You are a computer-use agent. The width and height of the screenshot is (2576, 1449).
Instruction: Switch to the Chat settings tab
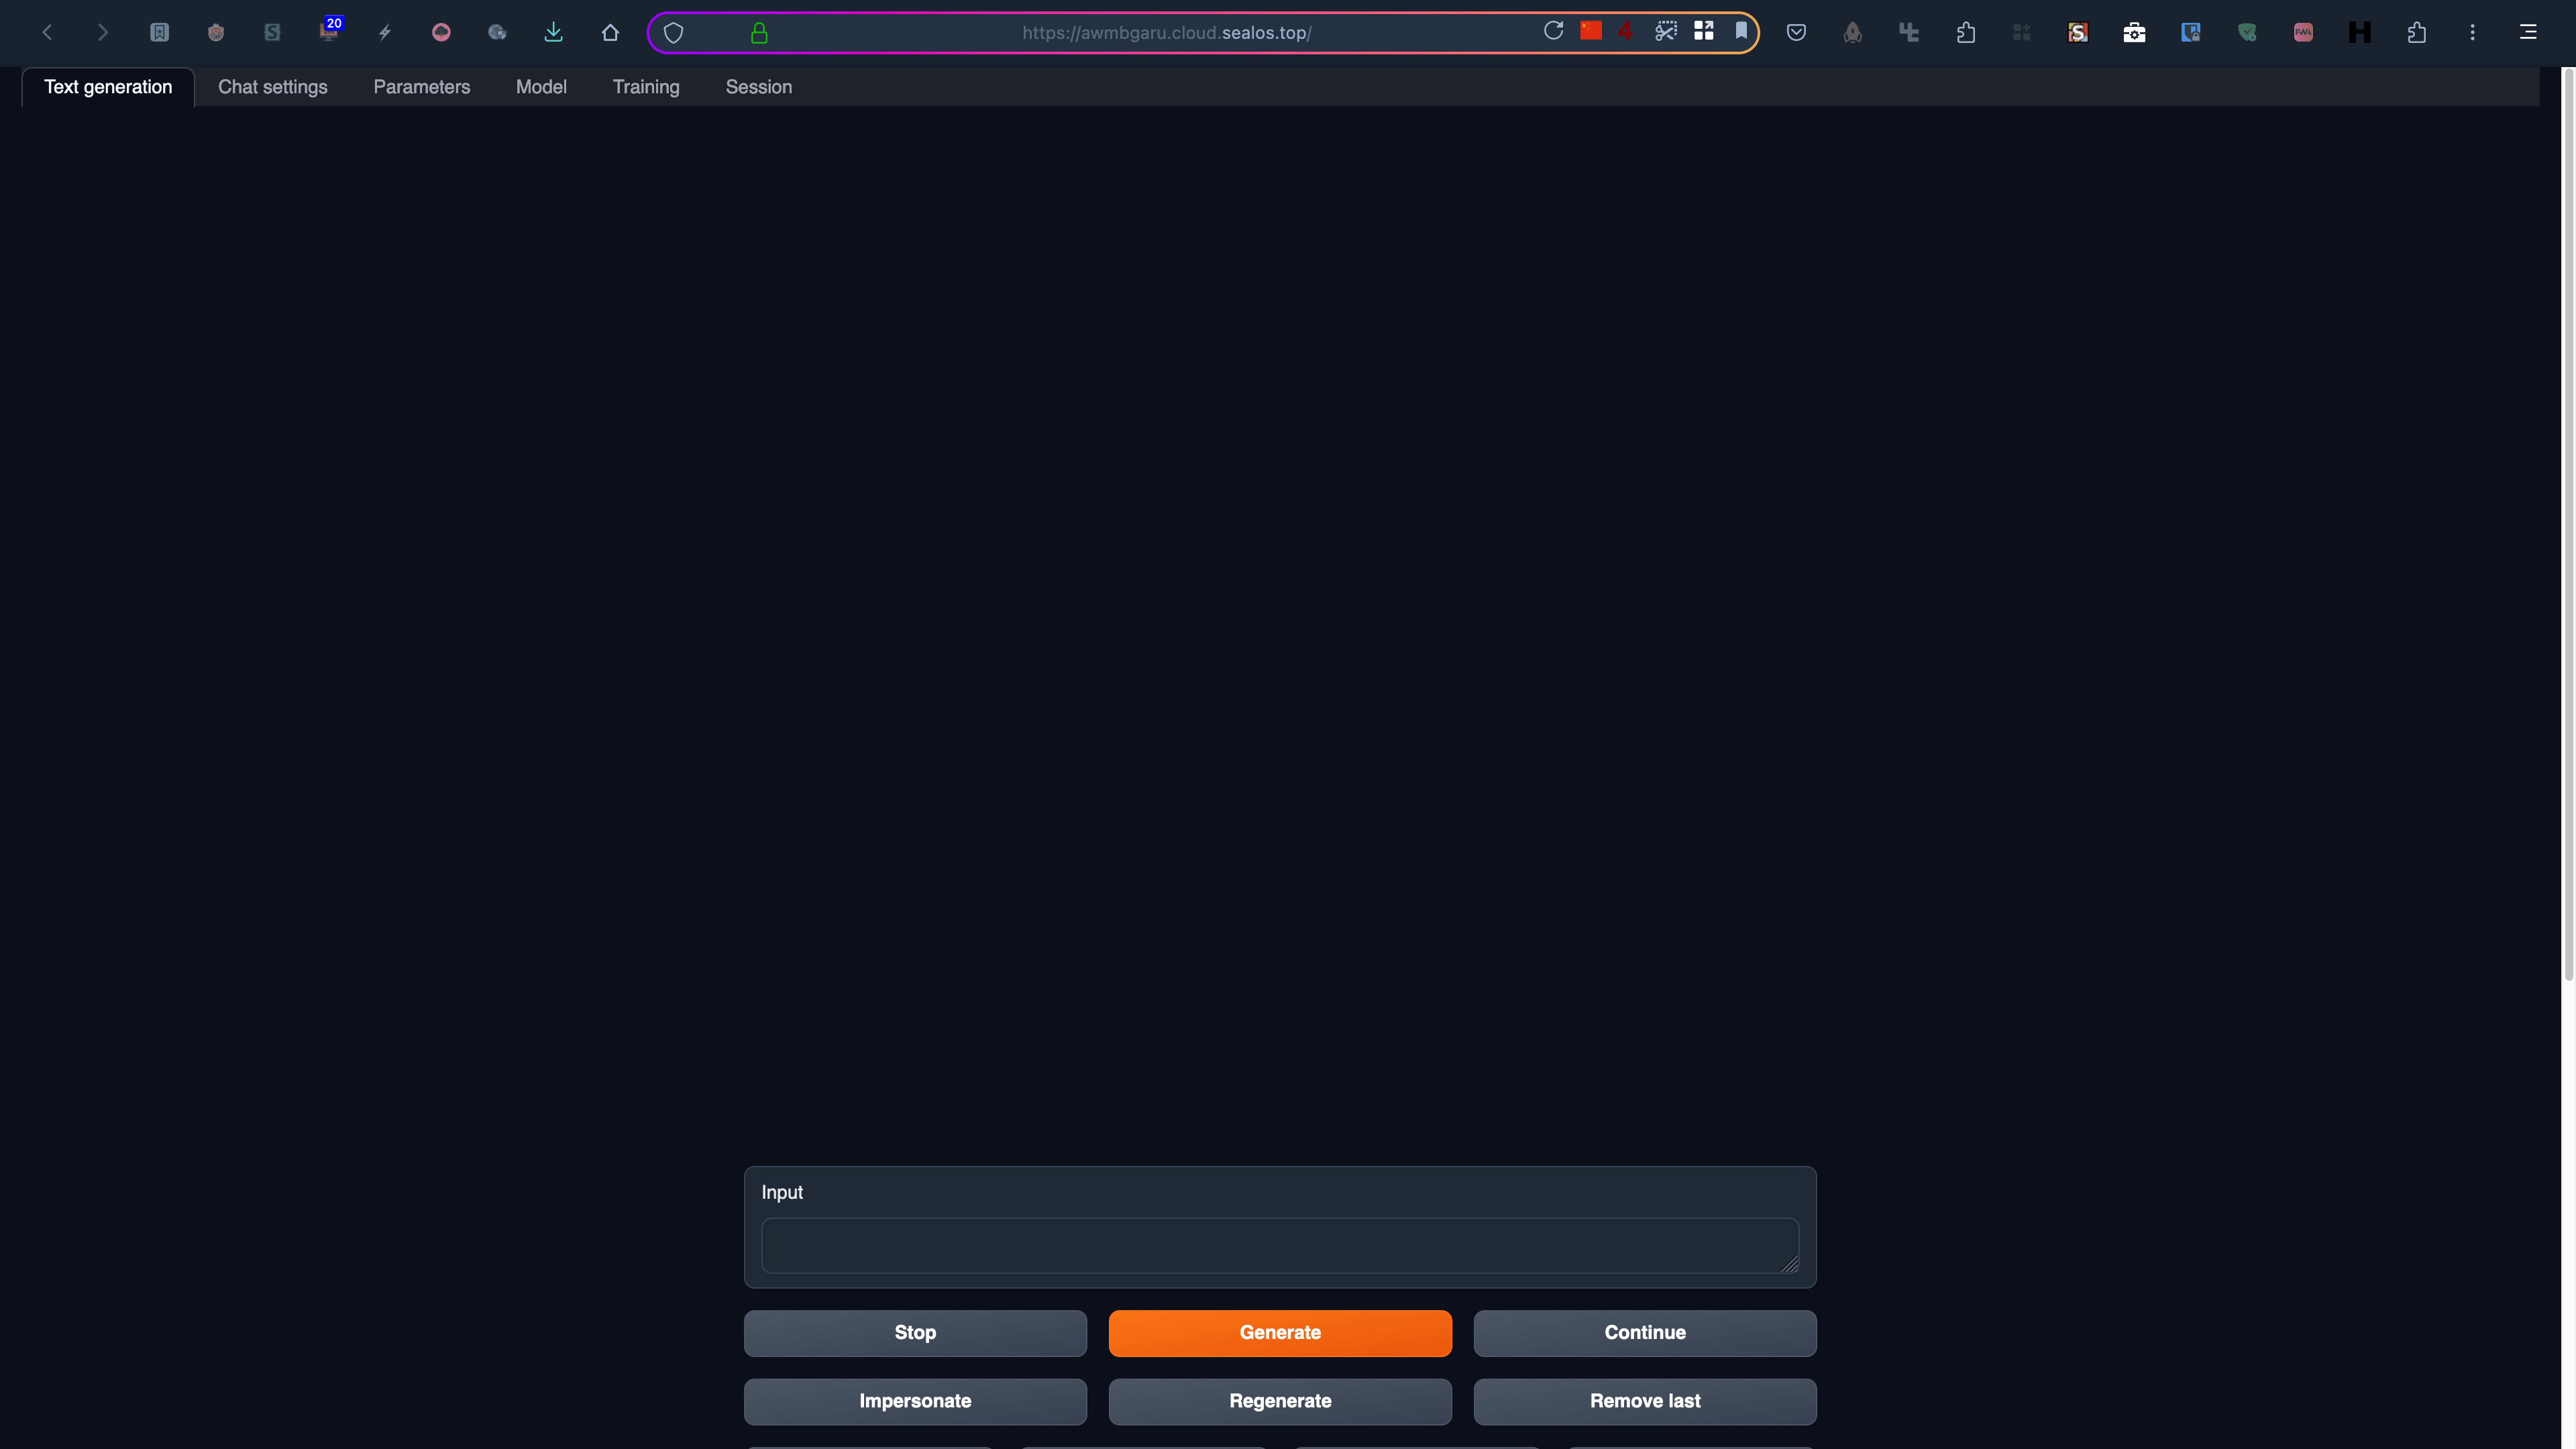tap(273, 87)
